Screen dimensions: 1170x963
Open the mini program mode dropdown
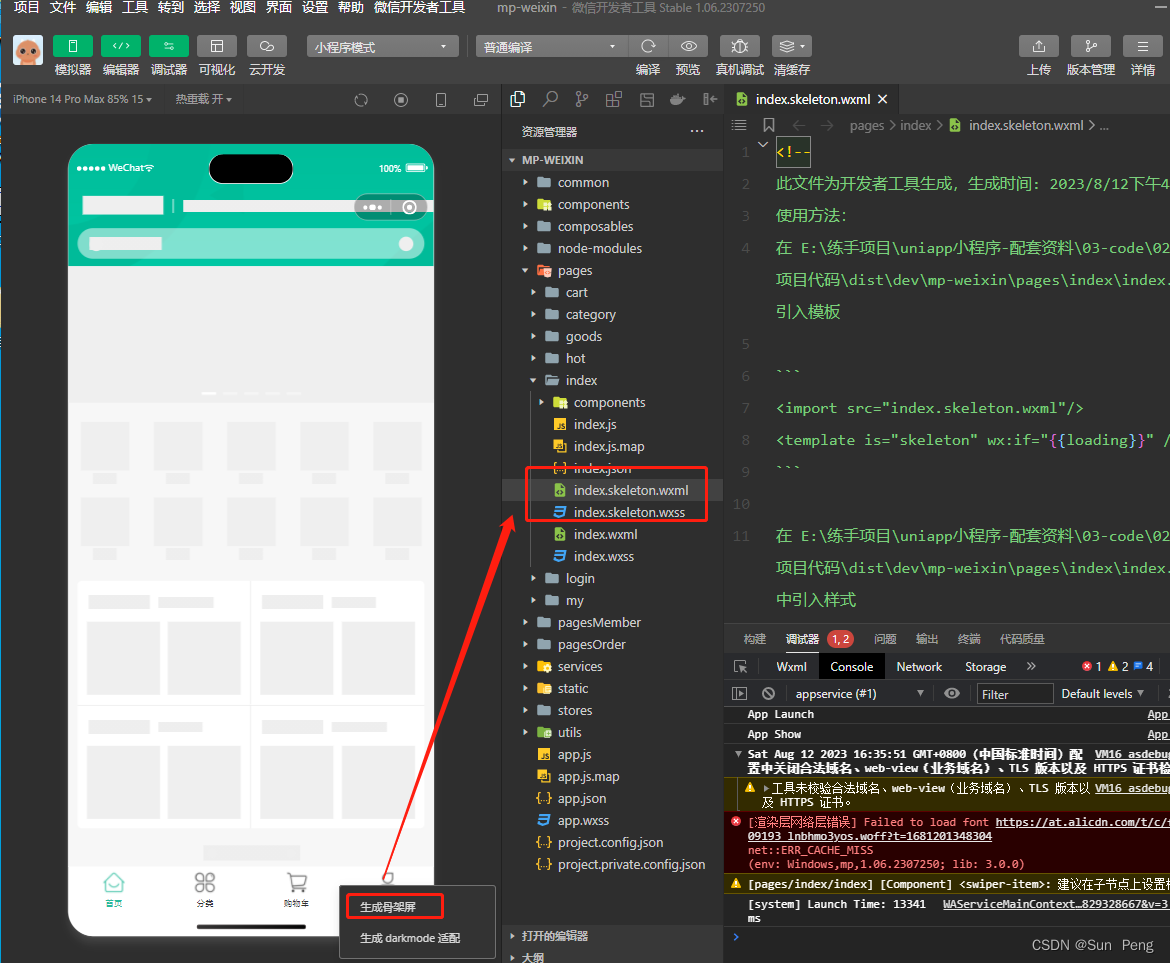tap(382, 46)
